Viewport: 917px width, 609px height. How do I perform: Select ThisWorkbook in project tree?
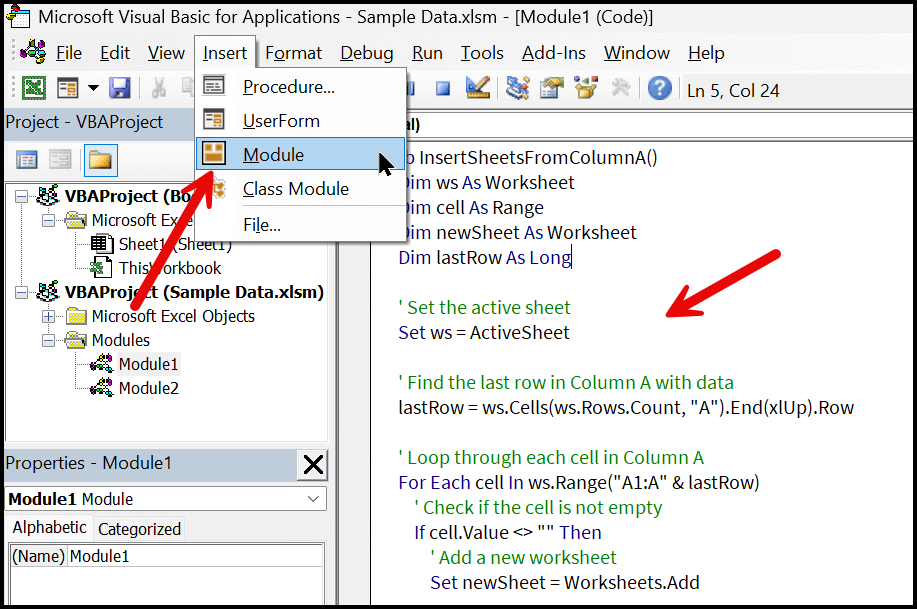170,268
